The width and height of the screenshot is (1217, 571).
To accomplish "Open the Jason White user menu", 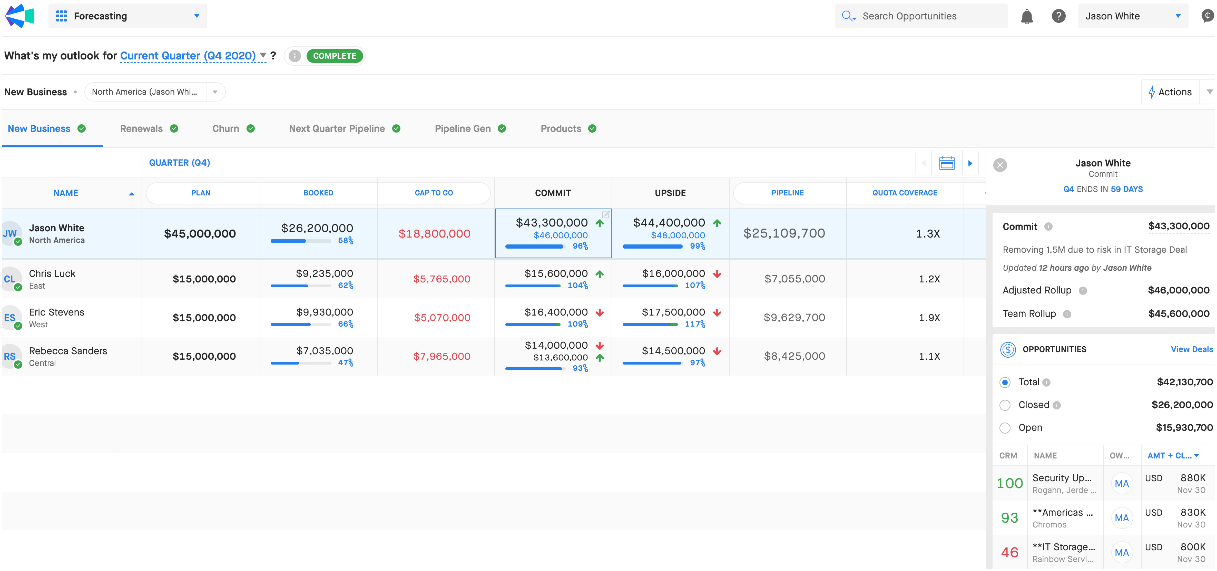I will (1133, 16).
